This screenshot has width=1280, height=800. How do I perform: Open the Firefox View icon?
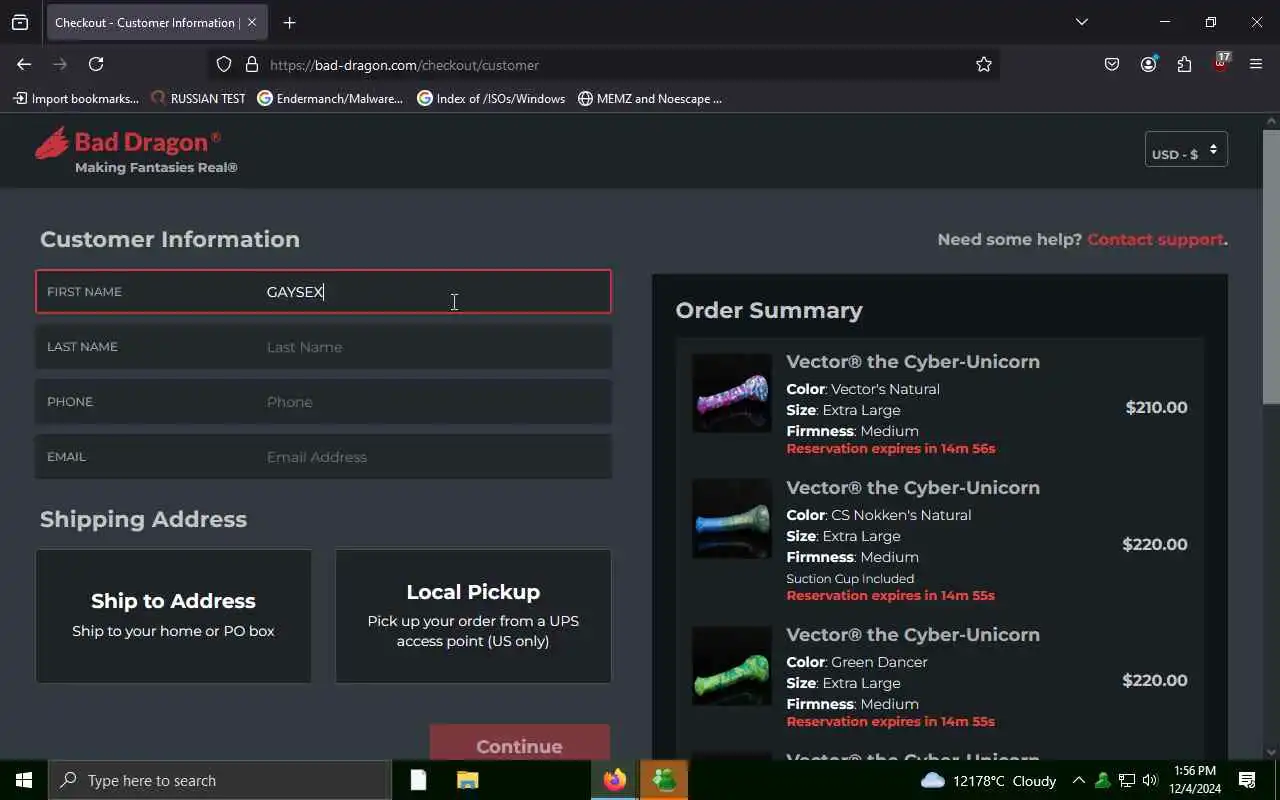[20, 22]
